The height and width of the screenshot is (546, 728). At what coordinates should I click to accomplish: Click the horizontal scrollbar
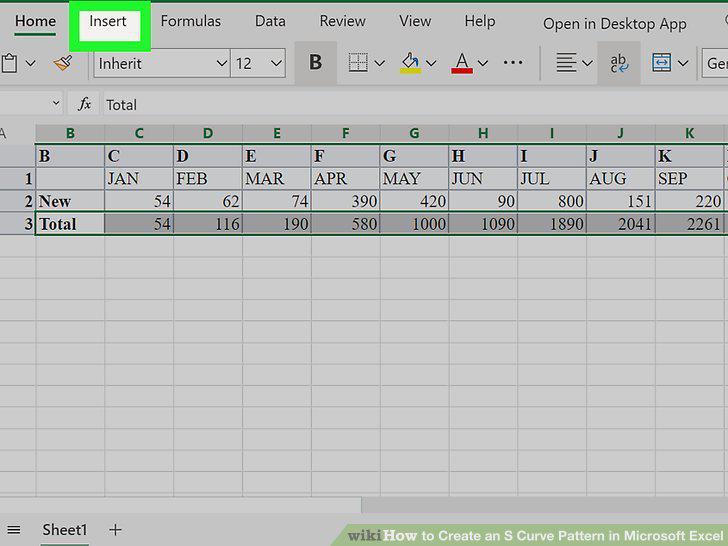pyautogui.click(x=544, y=505)
